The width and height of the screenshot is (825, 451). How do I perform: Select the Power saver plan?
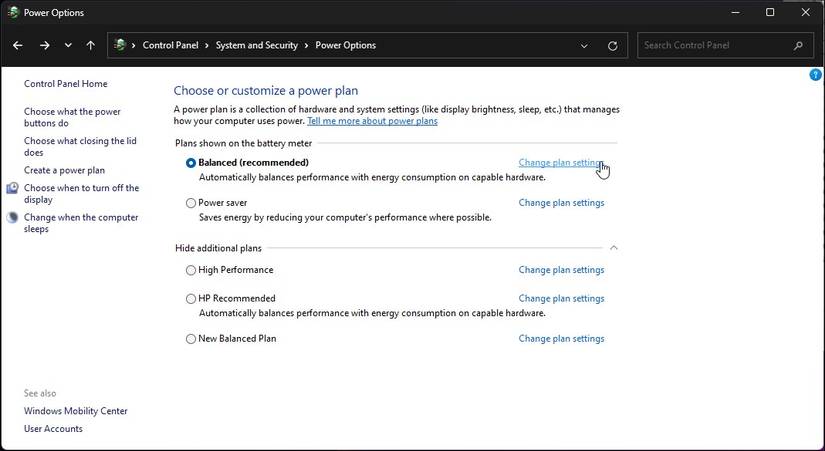[191, 203]
